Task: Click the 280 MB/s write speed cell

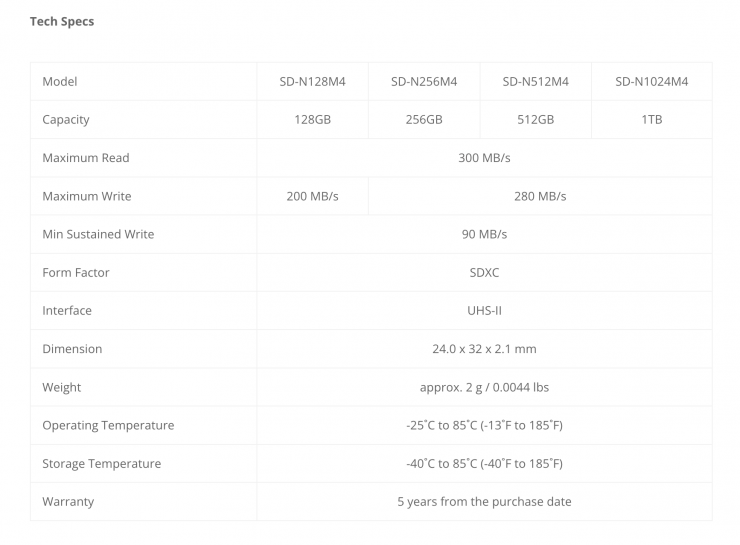Action: point(540,196)
